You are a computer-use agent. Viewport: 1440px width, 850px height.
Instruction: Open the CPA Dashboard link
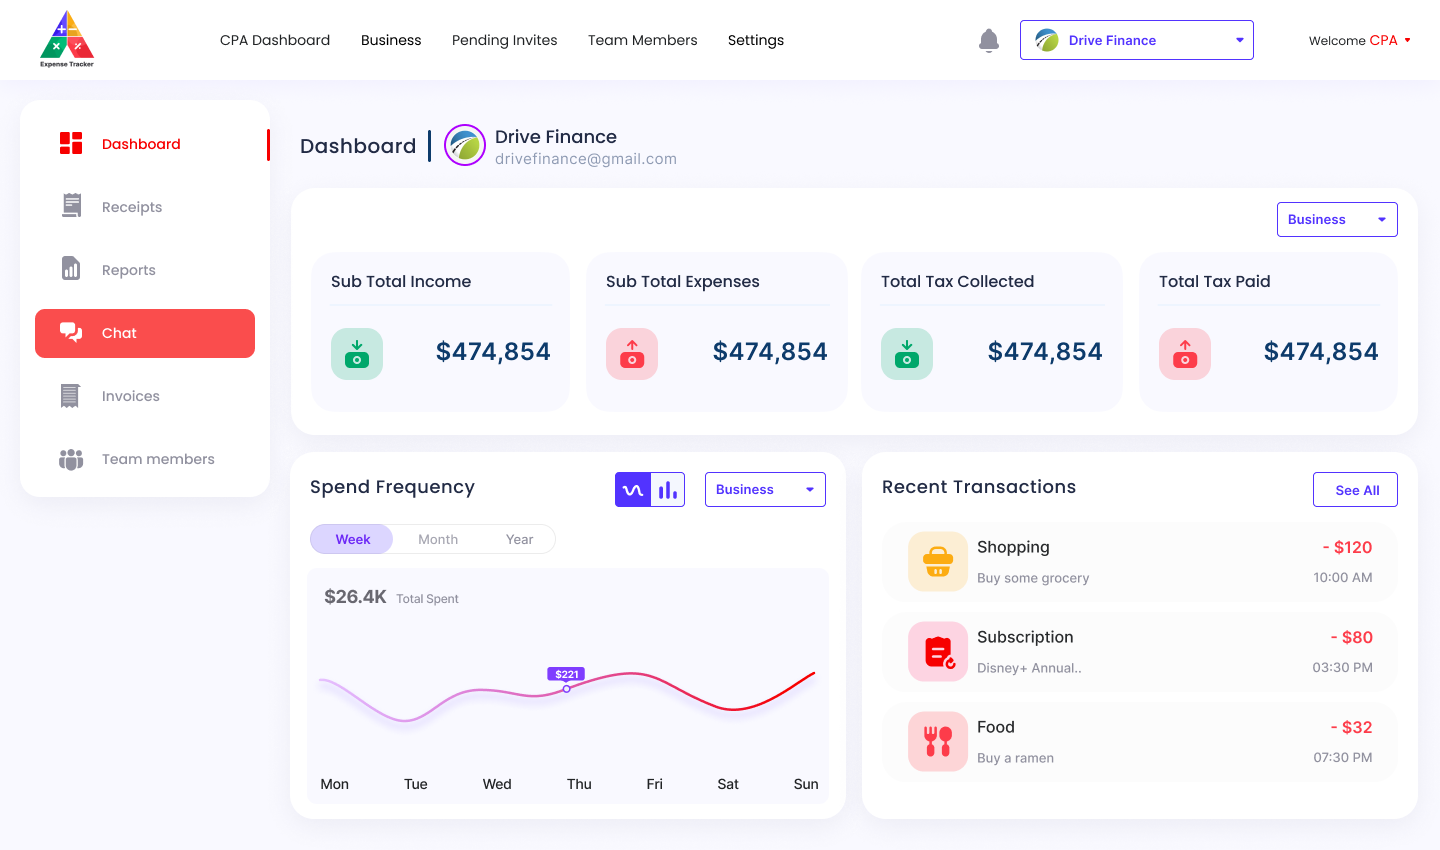pyautogui.click(x=275, y=40)
